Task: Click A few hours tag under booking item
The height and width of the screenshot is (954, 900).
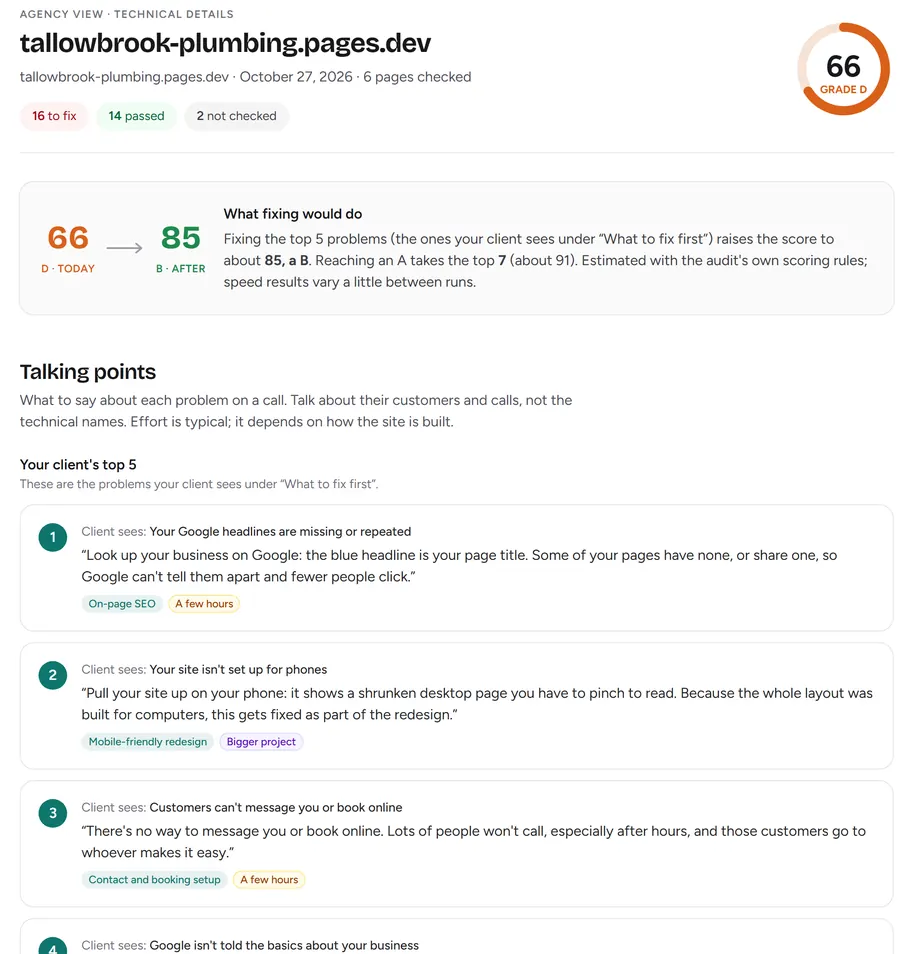Action: pyautogui.click(x=269, y=880)
